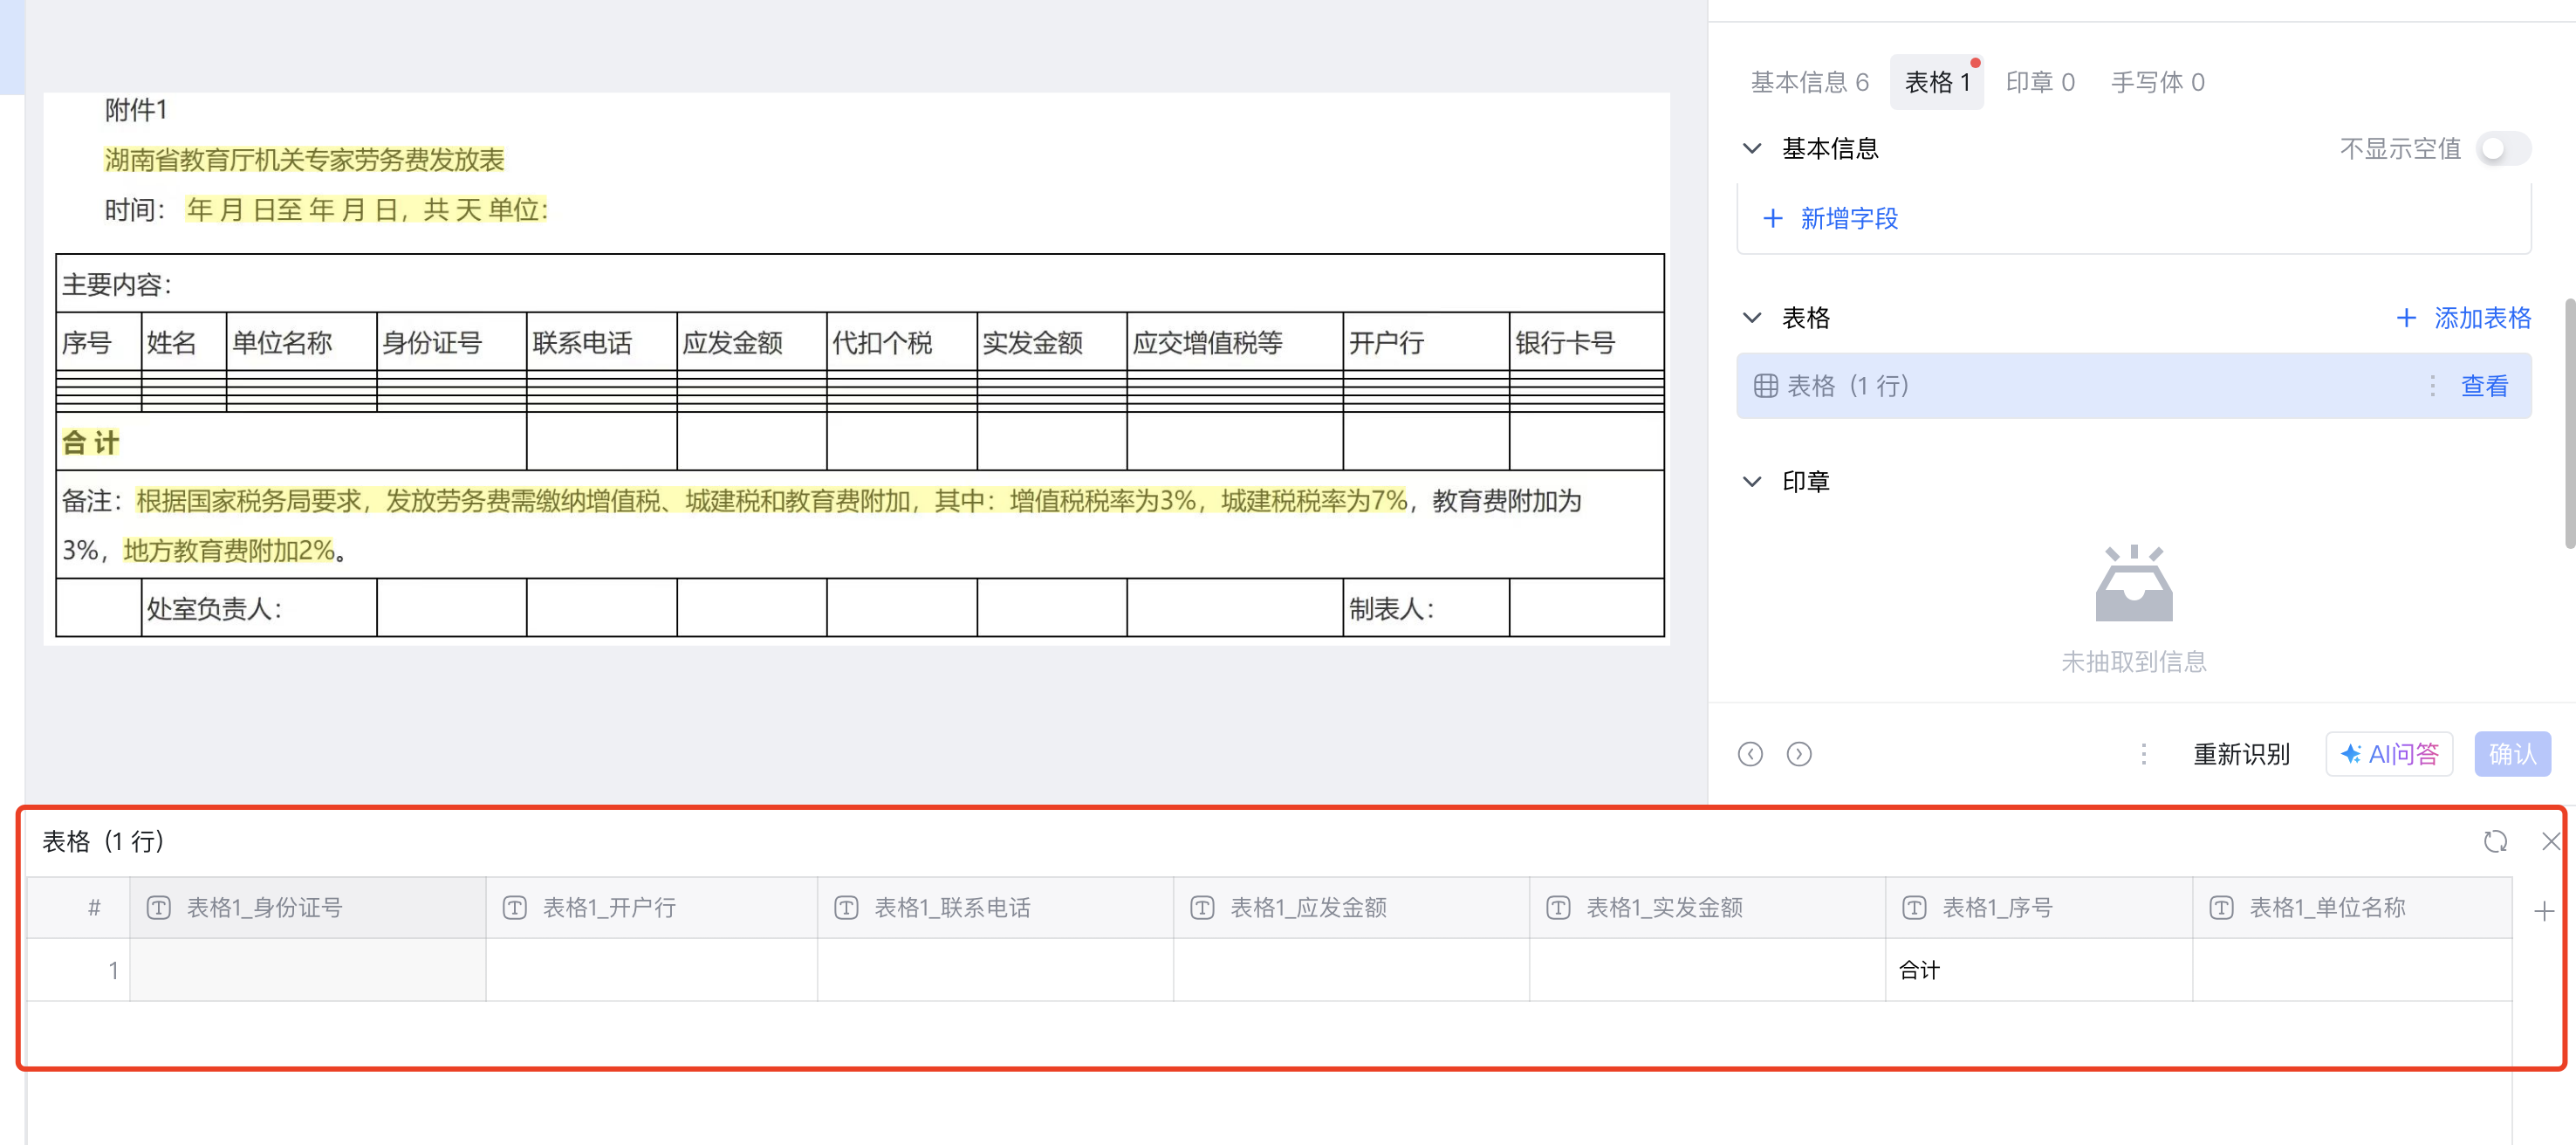This screenshot has width=2576, height=1145.
Task: Click the plus icon to add column
Action: (x=2543, y=910)
